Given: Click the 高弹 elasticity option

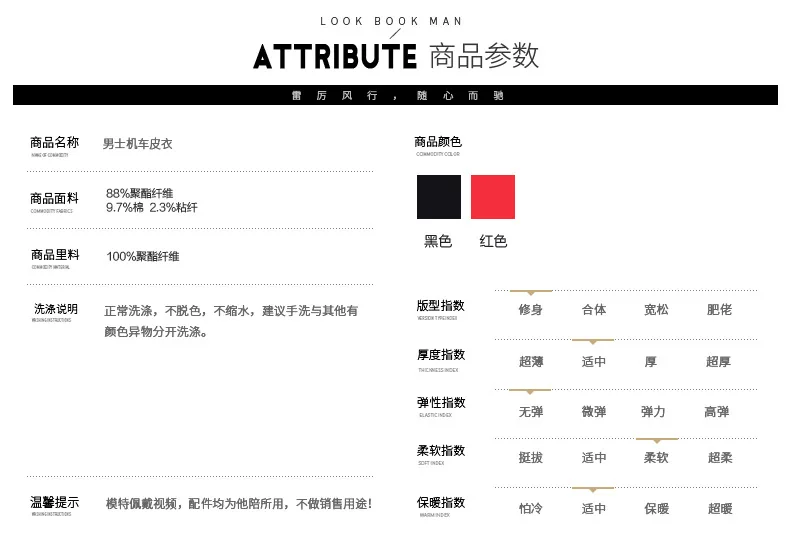Looking at the screenshot, I should pyautogui.click(x=716, y=412).
